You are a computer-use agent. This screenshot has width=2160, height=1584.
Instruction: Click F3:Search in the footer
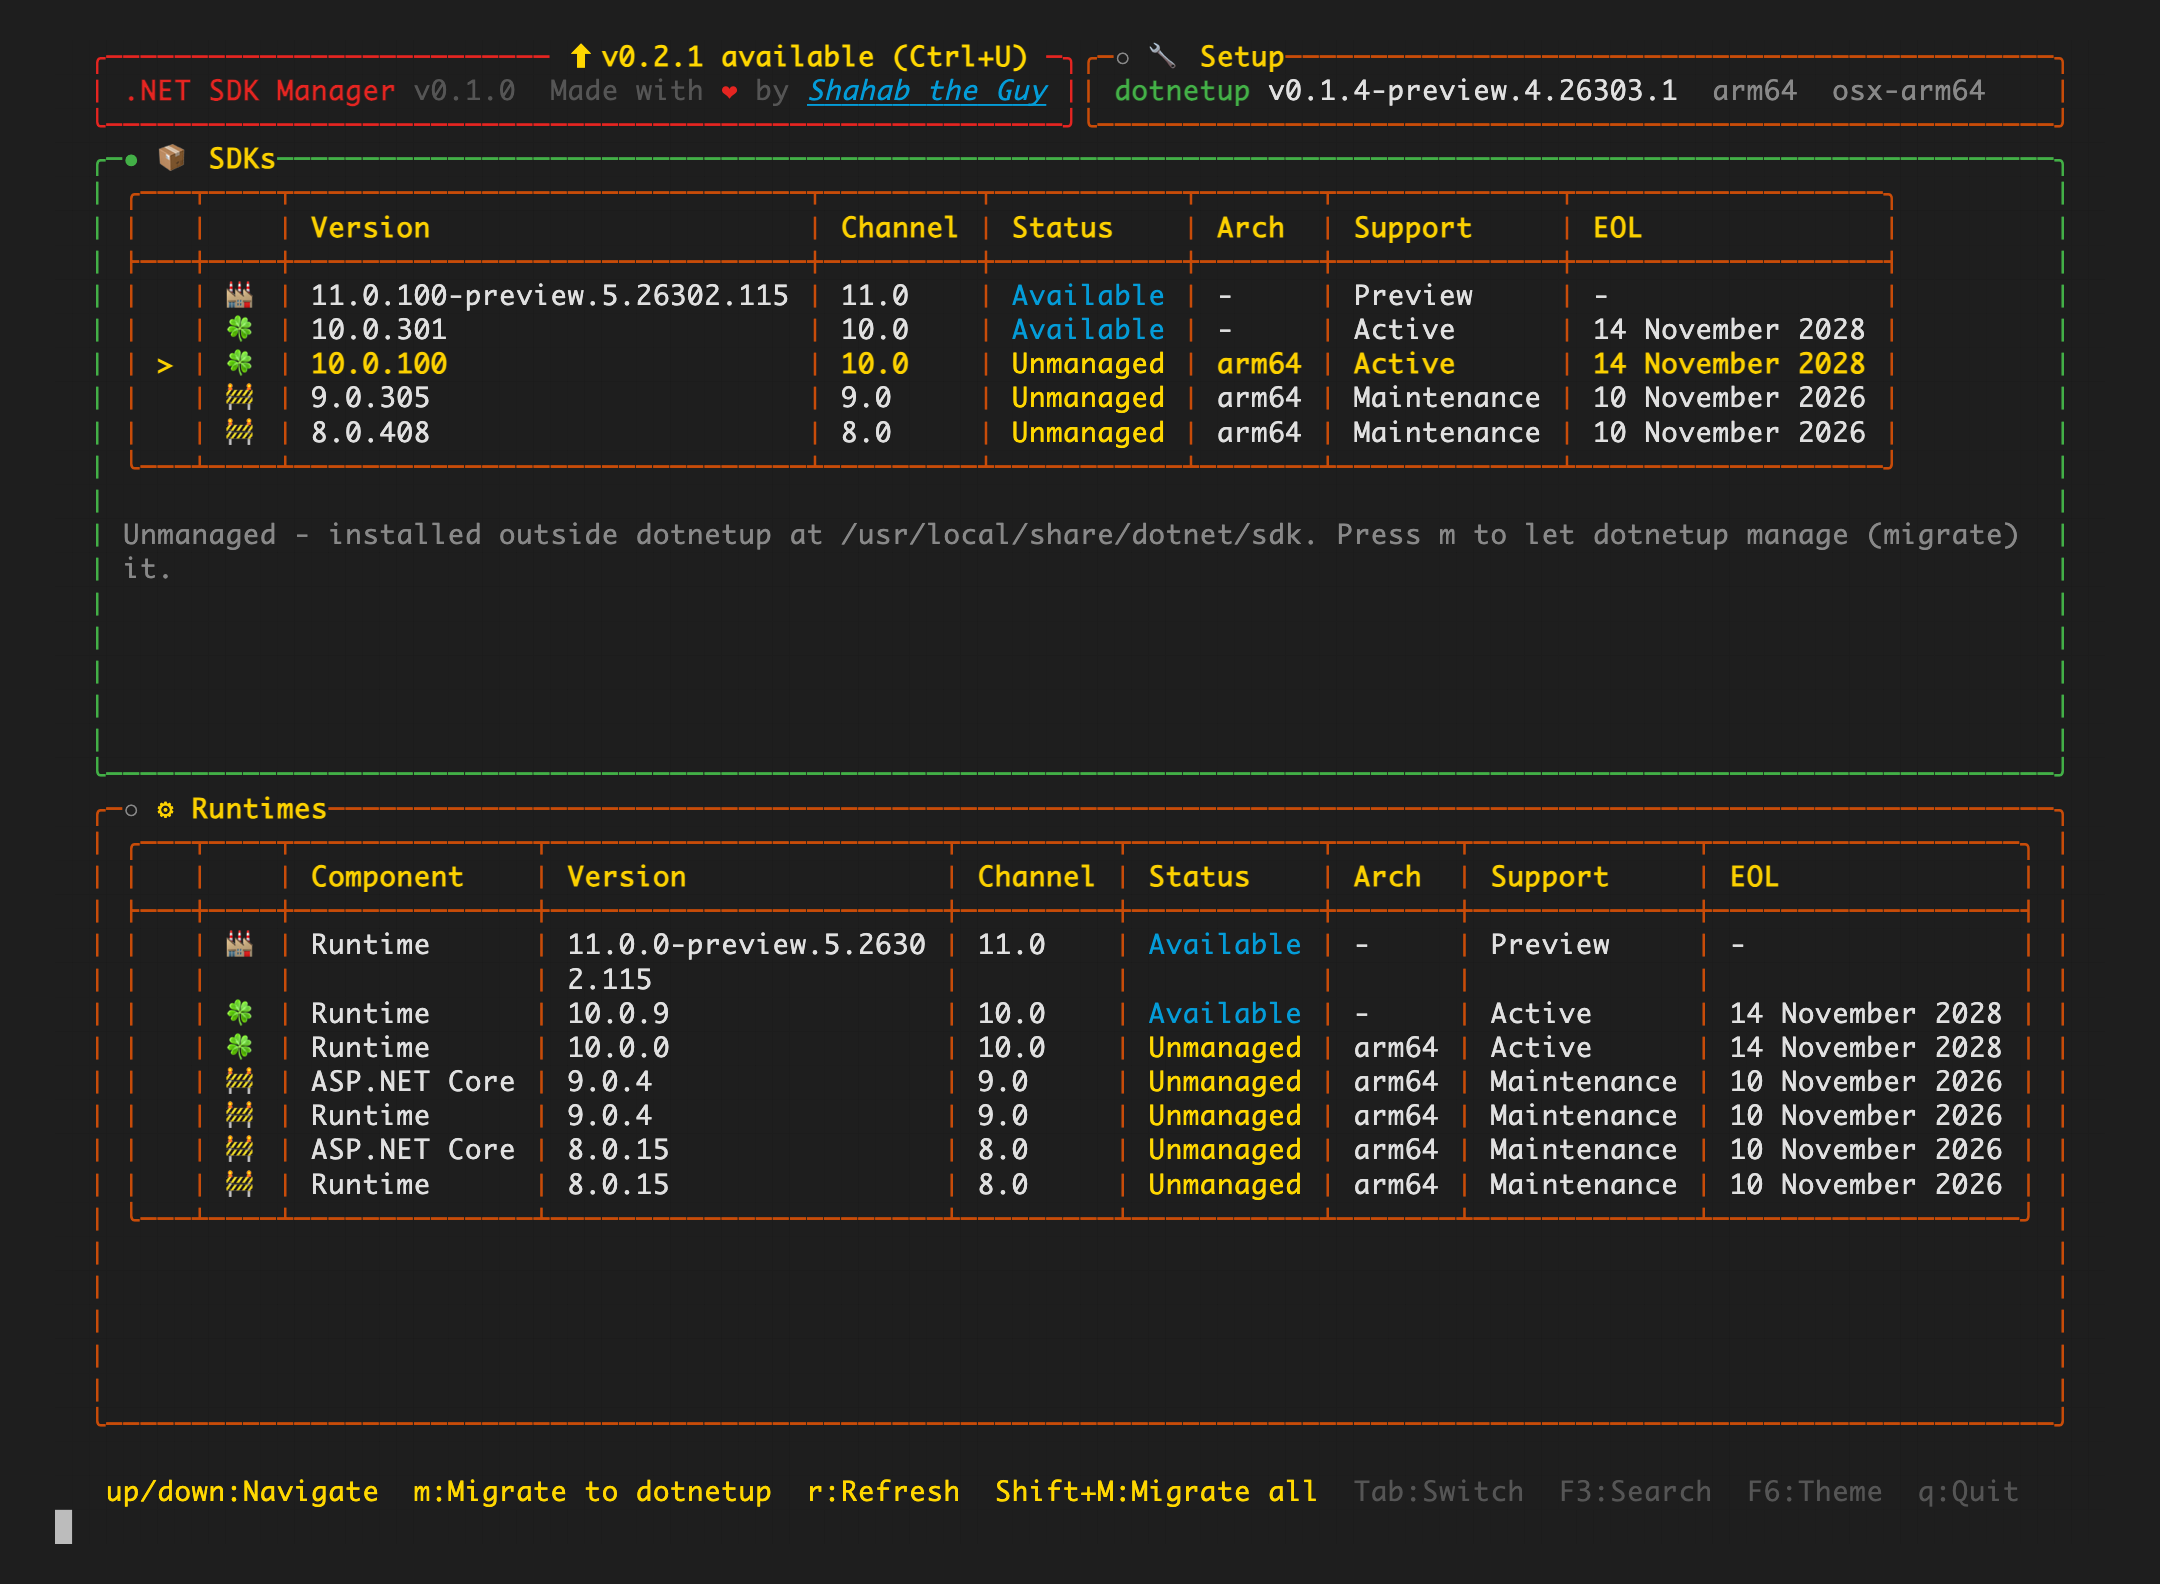(1635, 1491)
